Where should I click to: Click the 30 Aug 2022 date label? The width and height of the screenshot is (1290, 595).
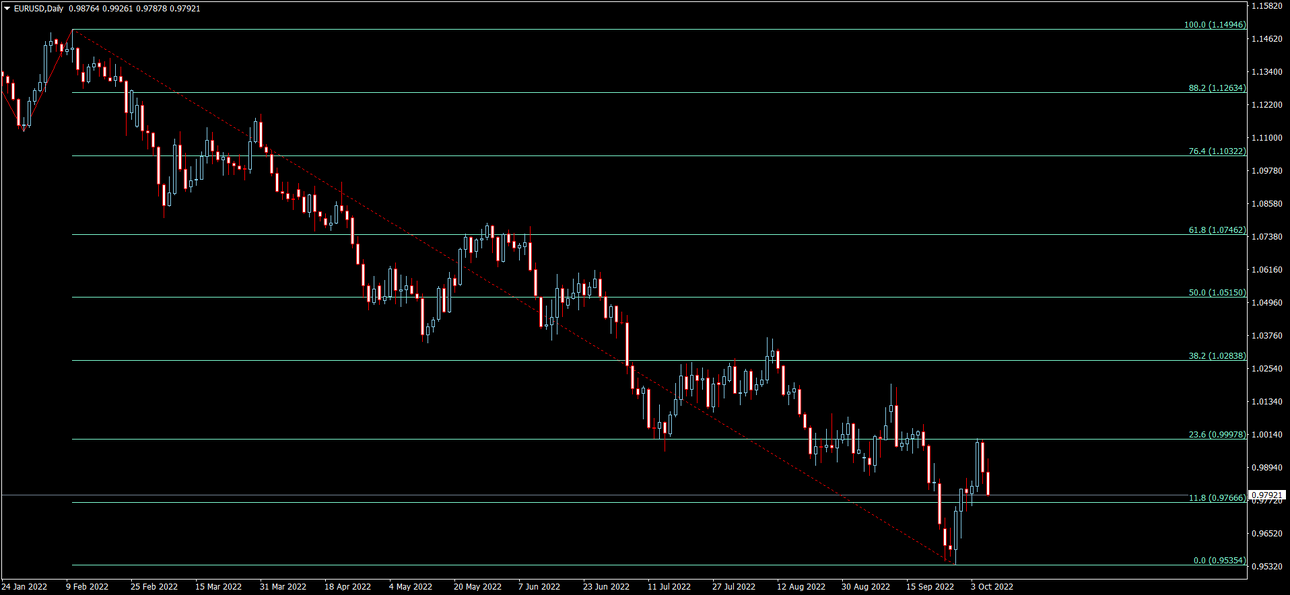pyautogui.click(x=866, y=587)
